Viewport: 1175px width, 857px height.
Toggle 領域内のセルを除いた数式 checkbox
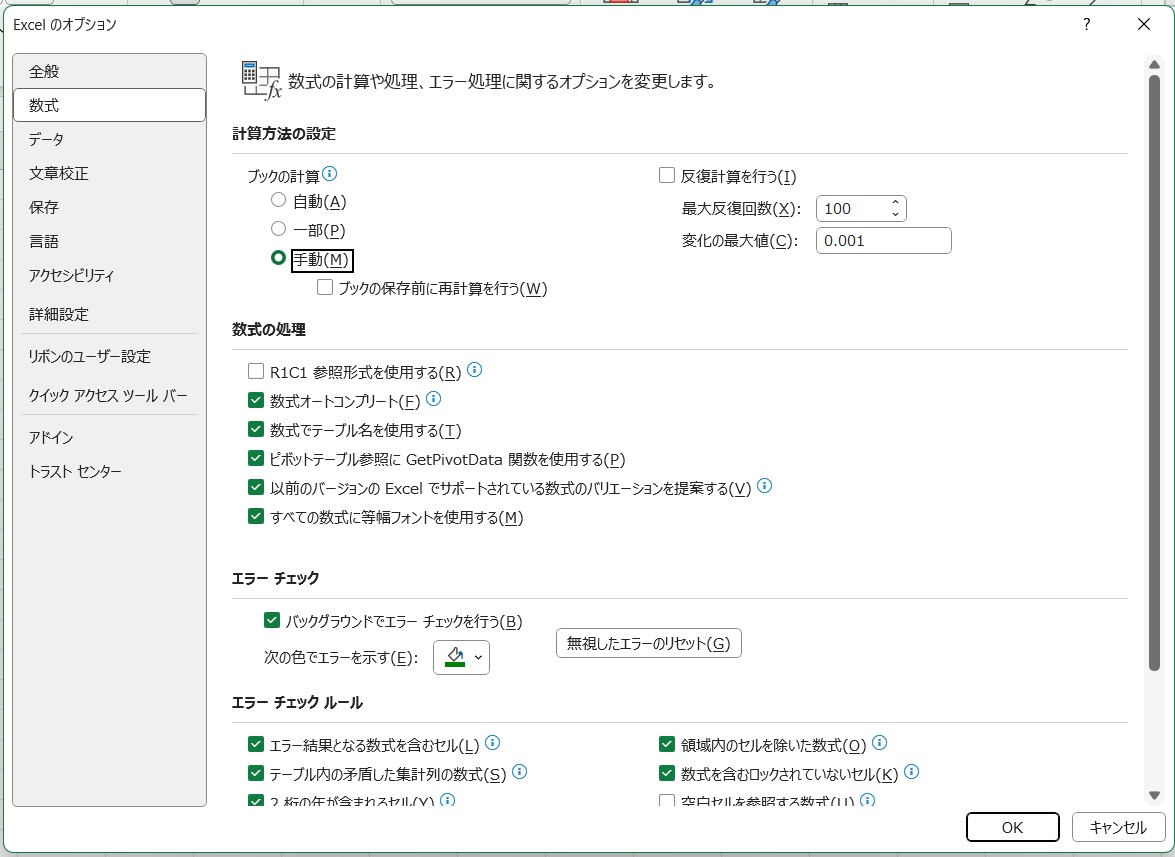667,744
